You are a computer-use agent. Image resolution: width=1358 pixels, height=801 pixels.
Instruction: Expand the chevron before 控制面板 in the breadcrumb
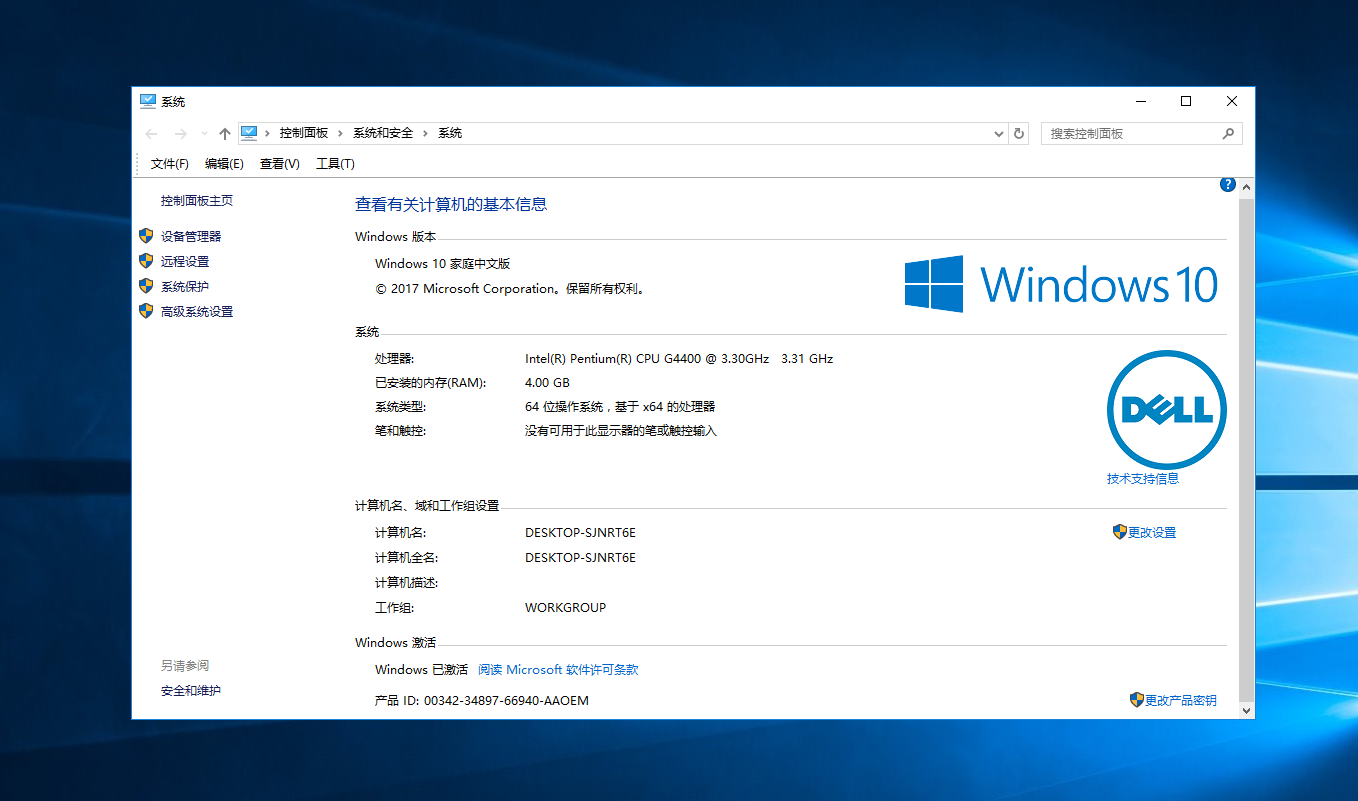[267, 133]
